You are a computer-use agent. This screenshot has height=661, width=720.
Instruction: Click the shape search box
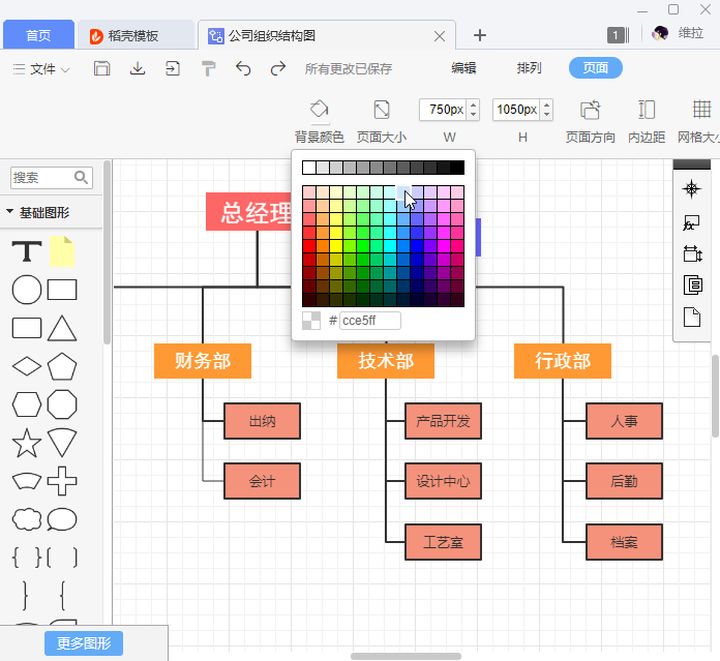coord(51,178)
